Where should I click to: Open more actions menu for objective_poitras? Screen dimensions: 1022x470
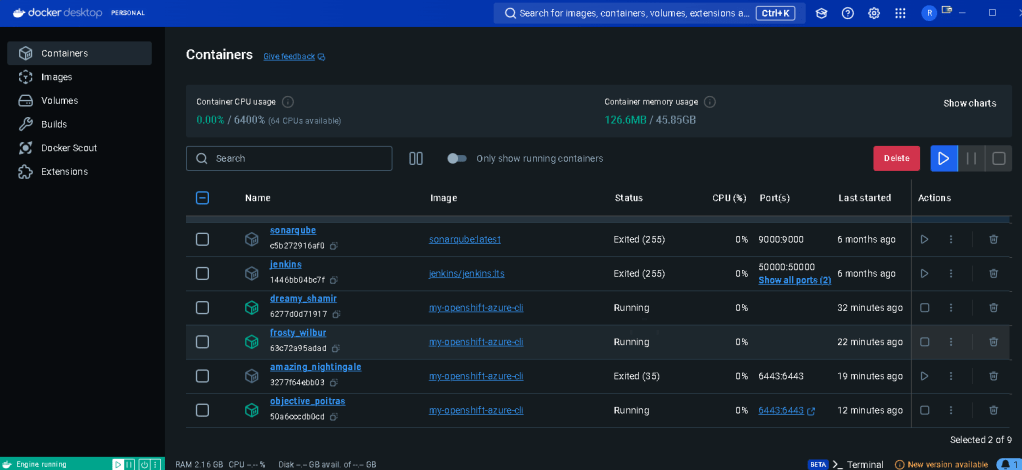950,410
